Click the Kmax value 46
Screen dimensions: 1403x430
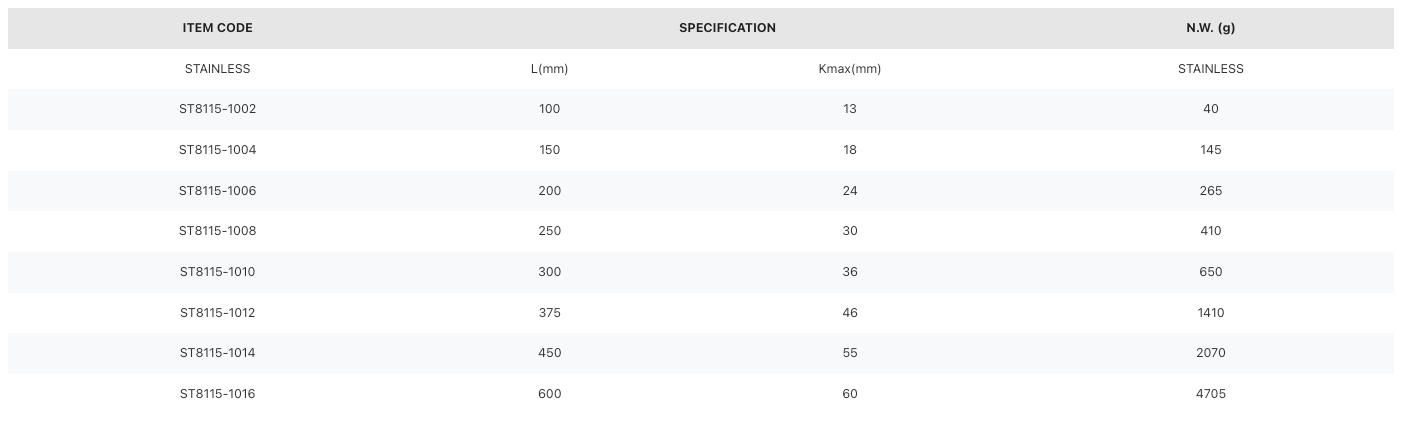point(849,313)
